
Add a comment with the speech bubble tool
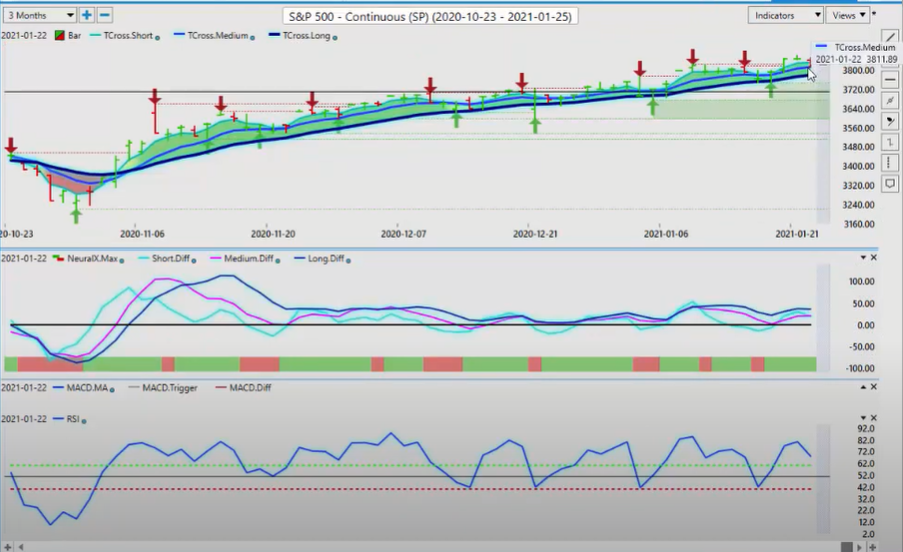pos(890,184)
